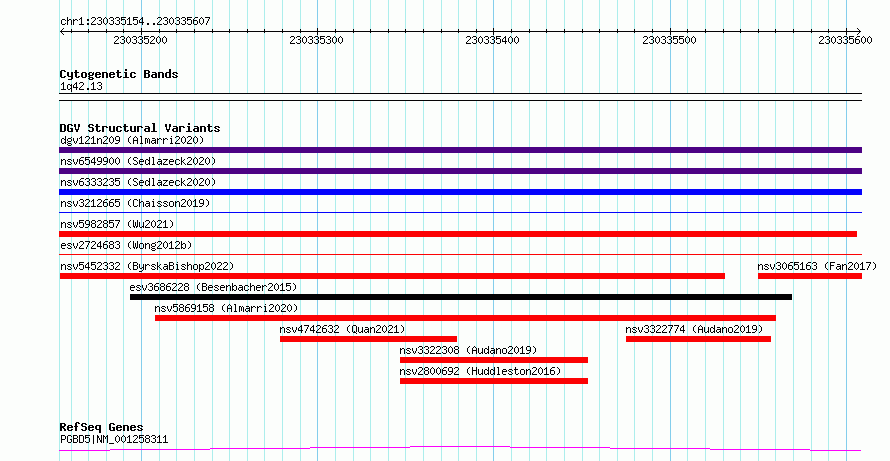Screen dimensions: 890x461
Task: Click the dgv121n209 (Almarri2020) variant bar
Action: [460, 150]
